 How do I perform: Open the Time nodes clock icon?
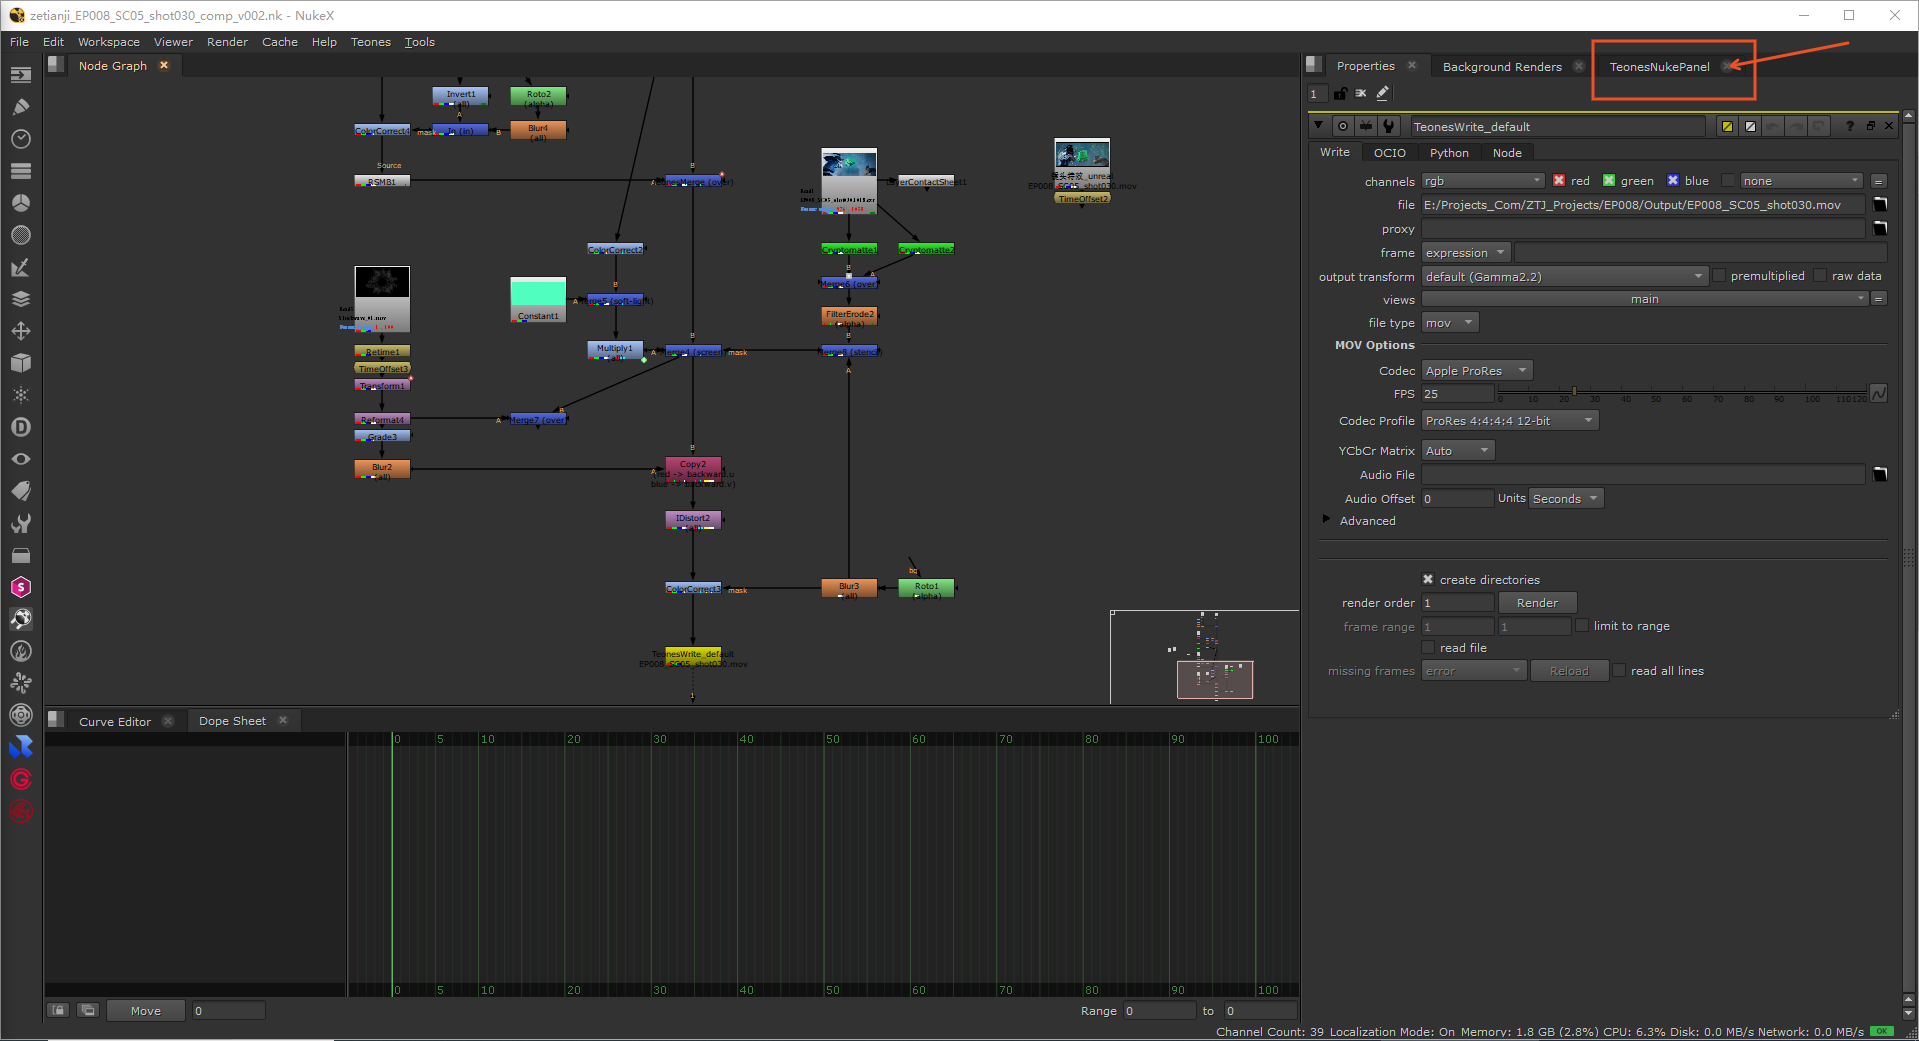[x=20, y=139]
